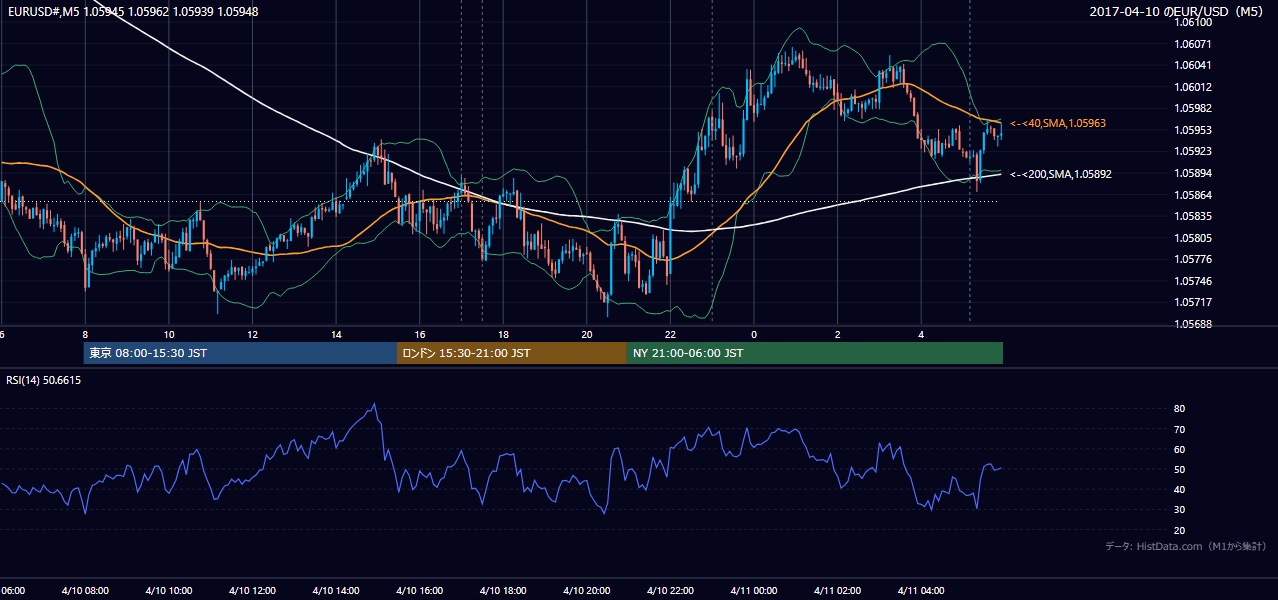The height and width of the screenshot is (600, 1278).
Task: Click the 4/11 00:00 bottom time label
Action: 753,590
